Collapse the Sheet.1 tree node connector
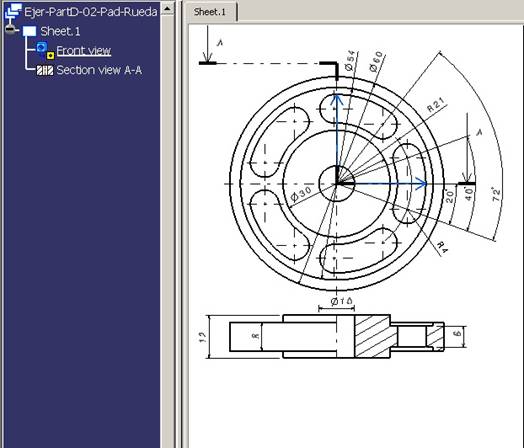Screen dimensions: 524x448 [11, 30]
